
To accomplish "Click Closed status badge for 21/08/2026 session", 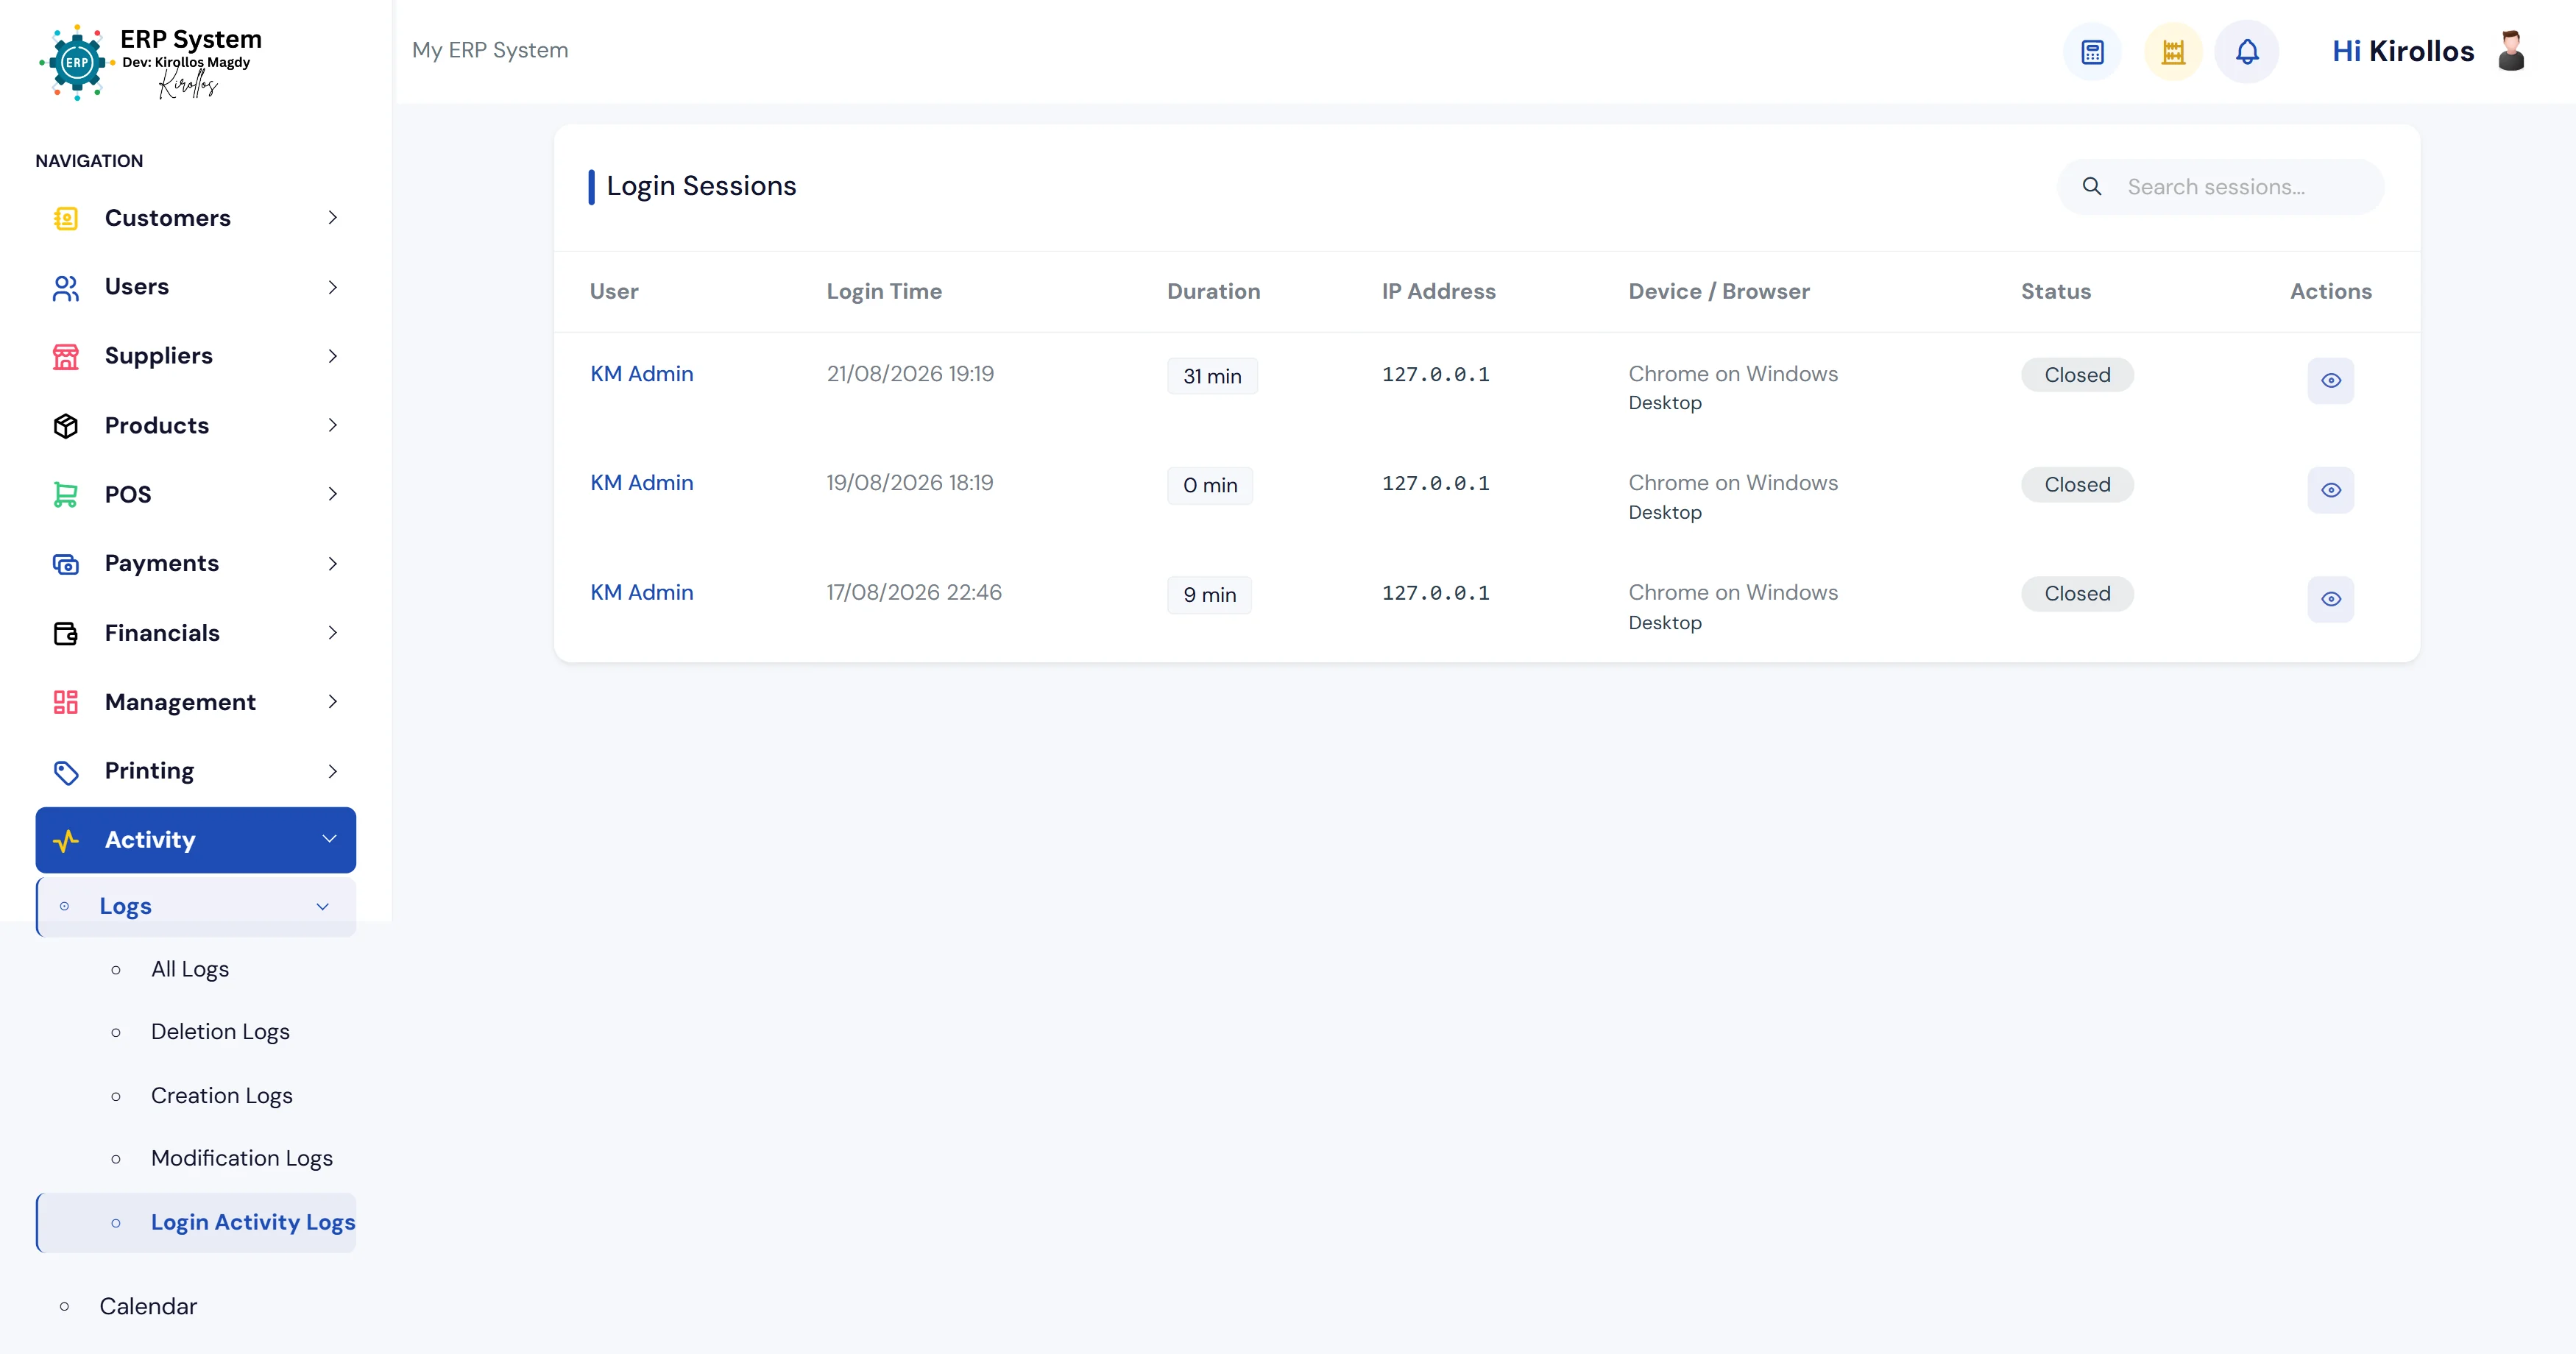I will [2077, 375].
